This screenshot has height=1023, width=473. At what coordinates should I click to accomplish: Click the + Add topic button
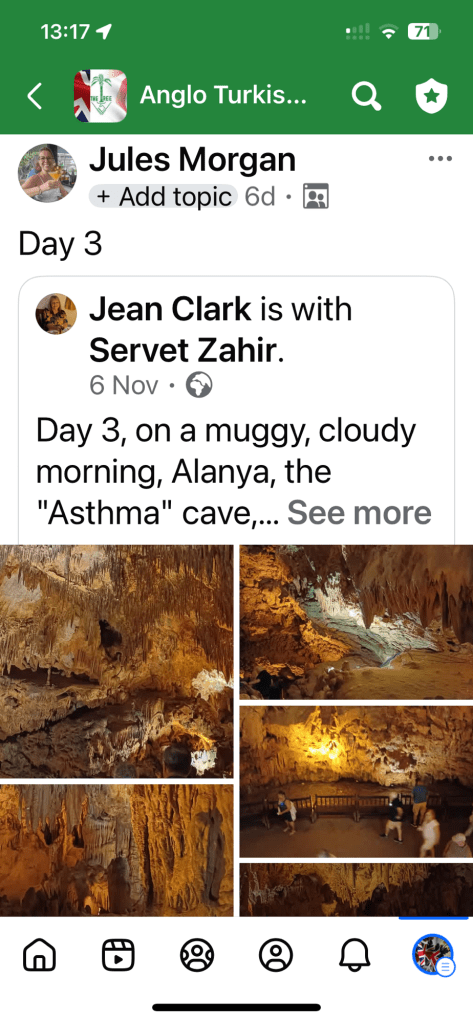(162, 196)
